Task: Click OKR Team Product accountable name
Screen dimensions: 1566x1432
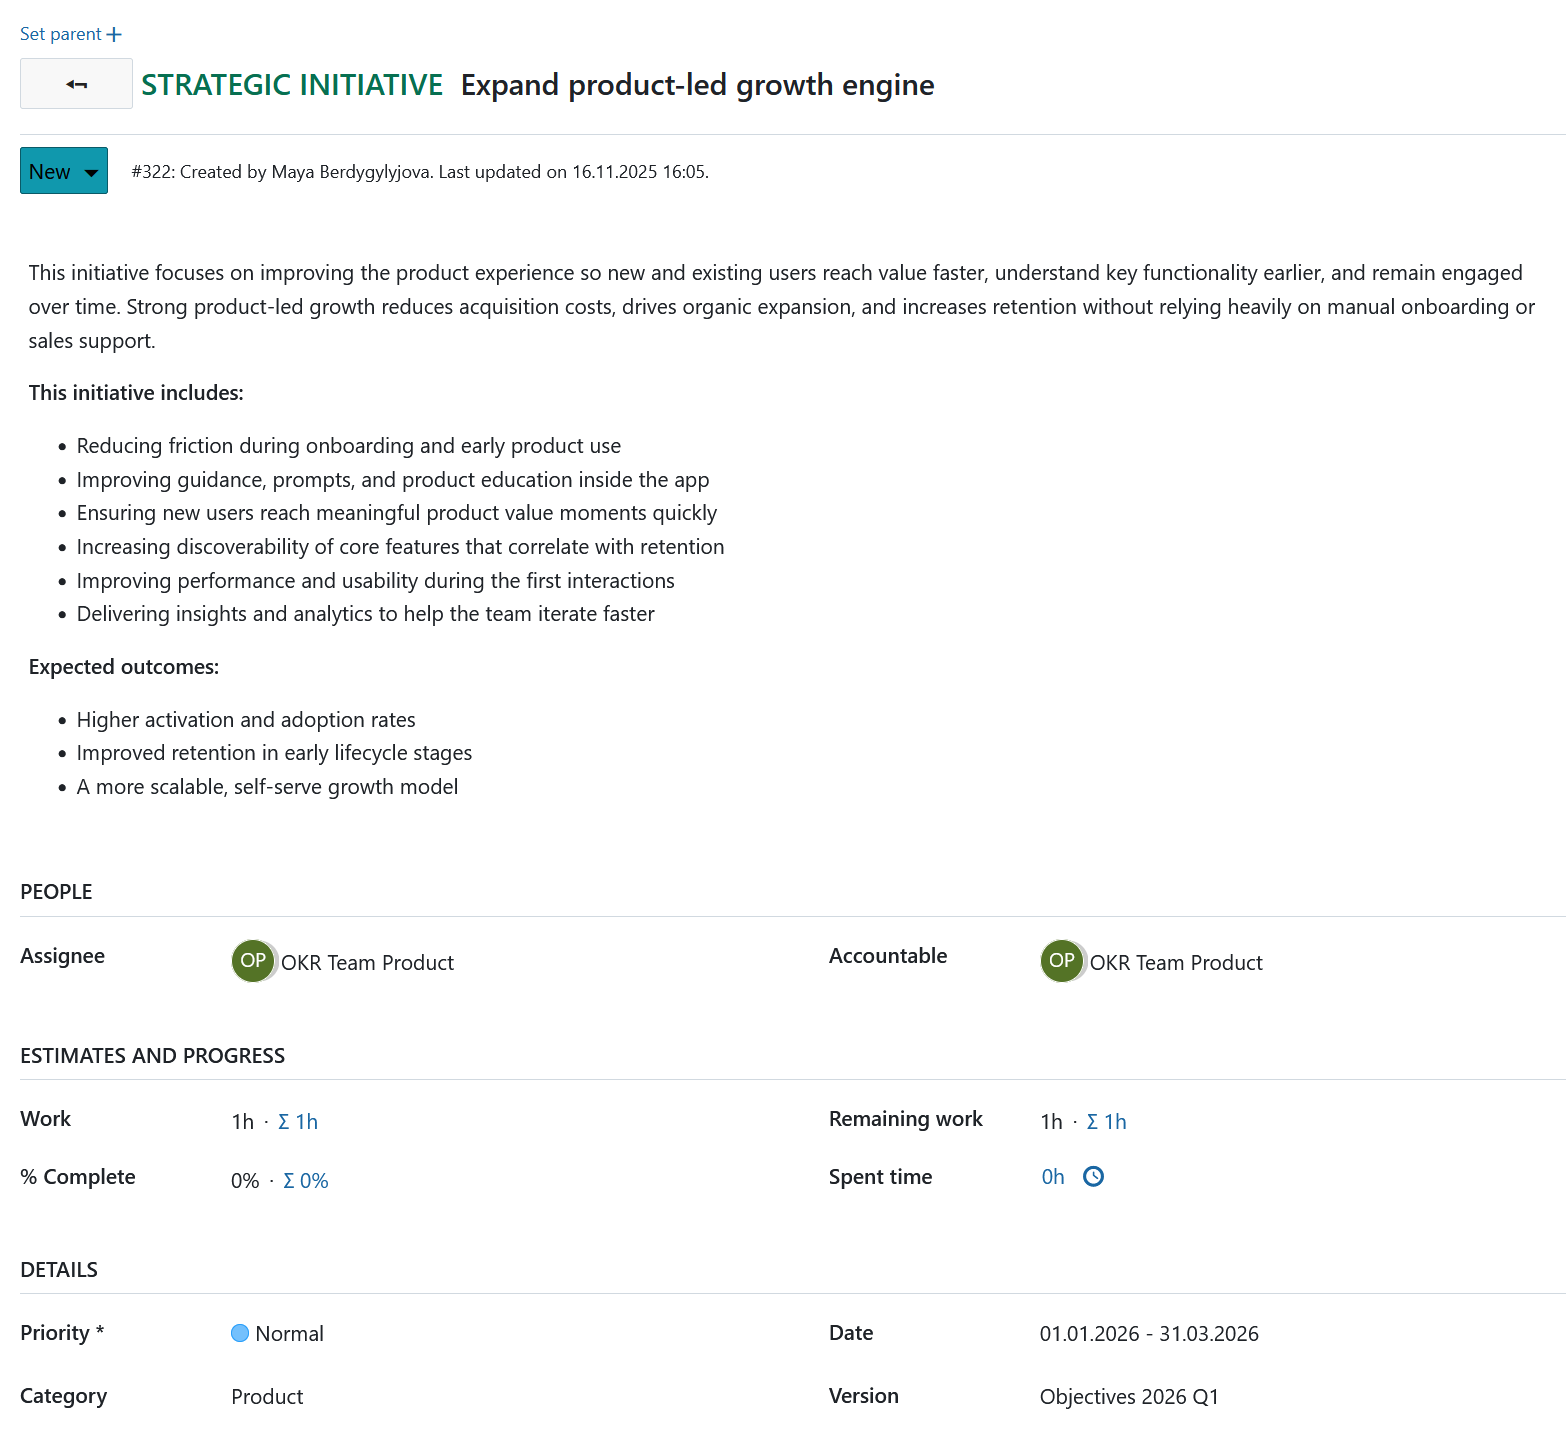Action: pyautogui.click(x=1177, y=962)
